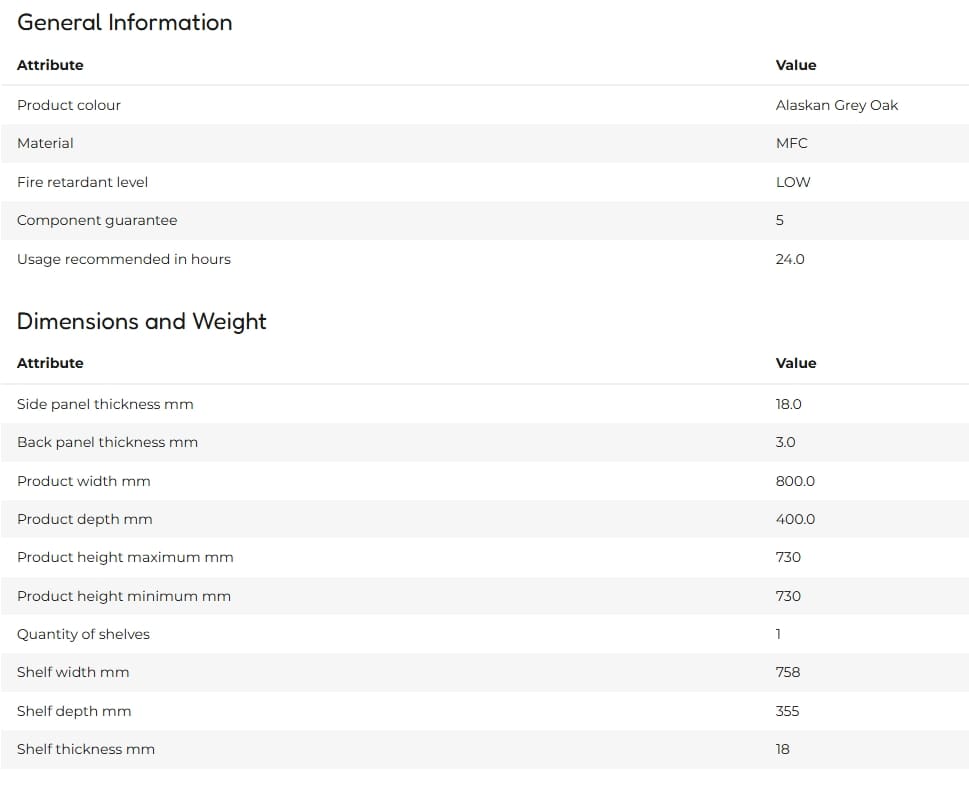Click the 800.0 product width value
969x809 pixels.
pyautogui.click(x=795, y=481)
